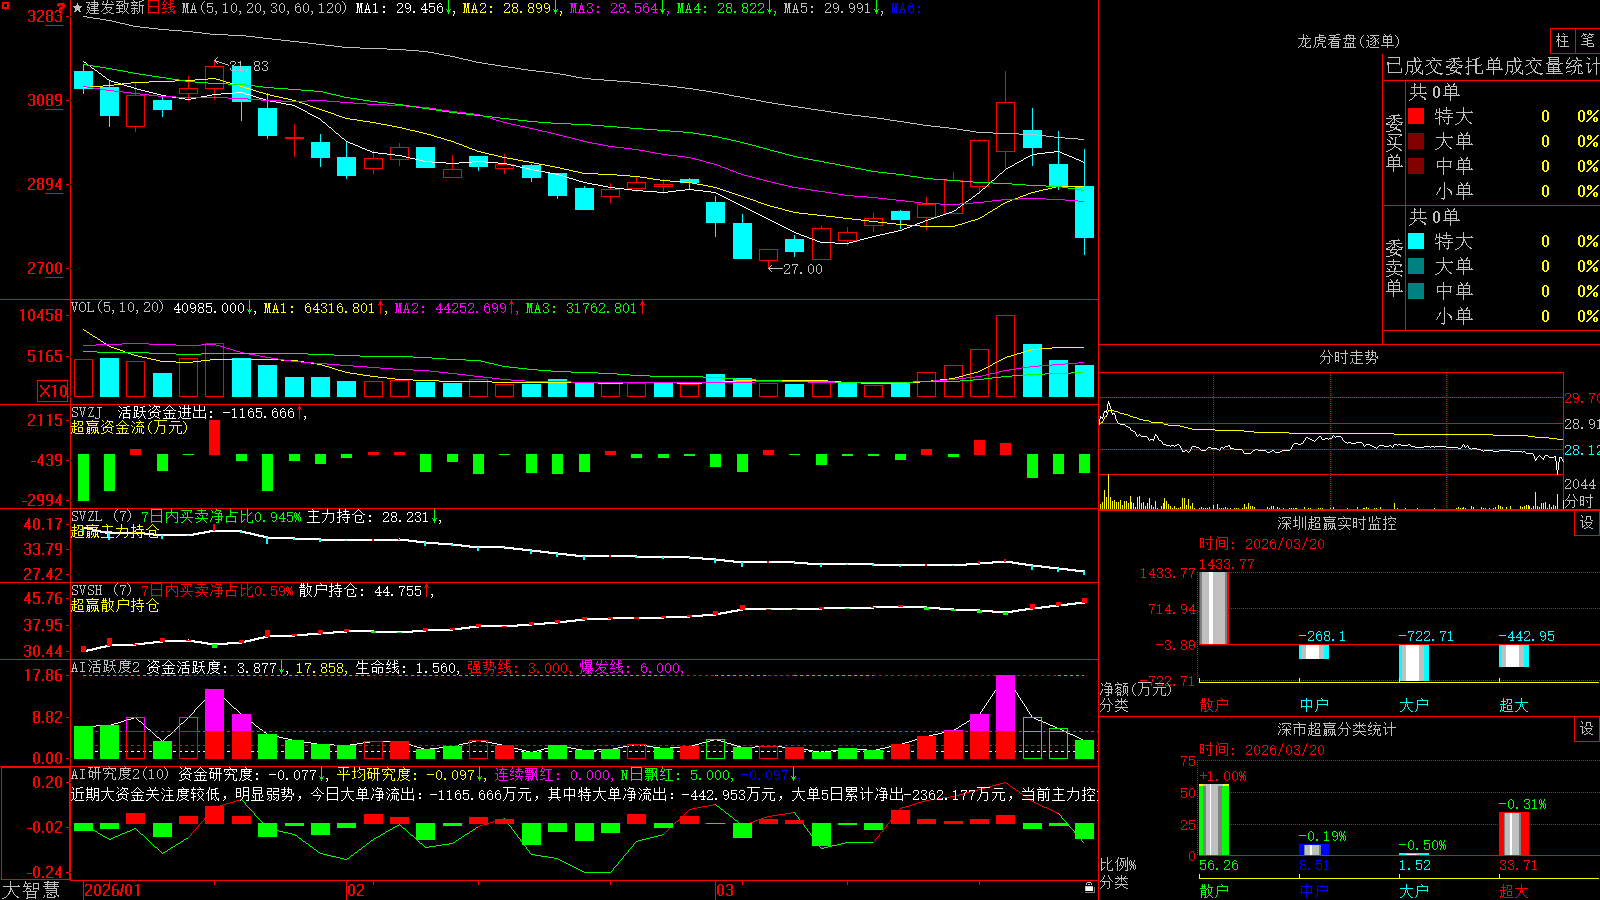Click the 深市超赢分类统计 panel title

1337,729
